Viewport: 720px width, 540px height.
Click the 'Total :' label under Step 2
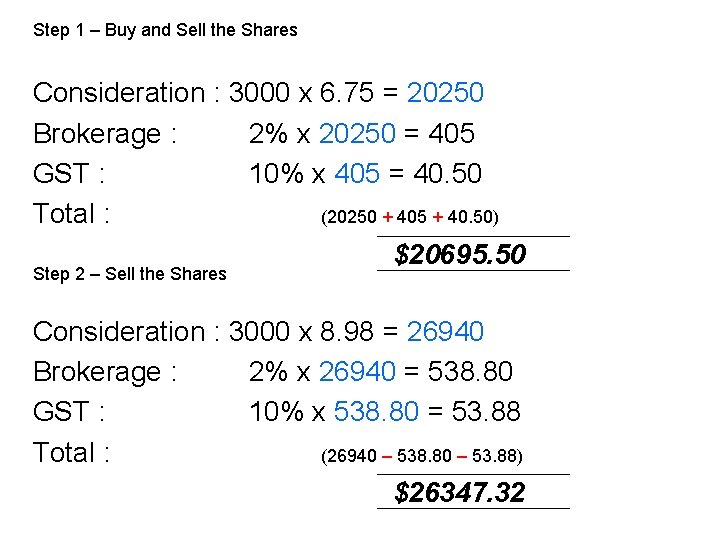pos(71,453)
